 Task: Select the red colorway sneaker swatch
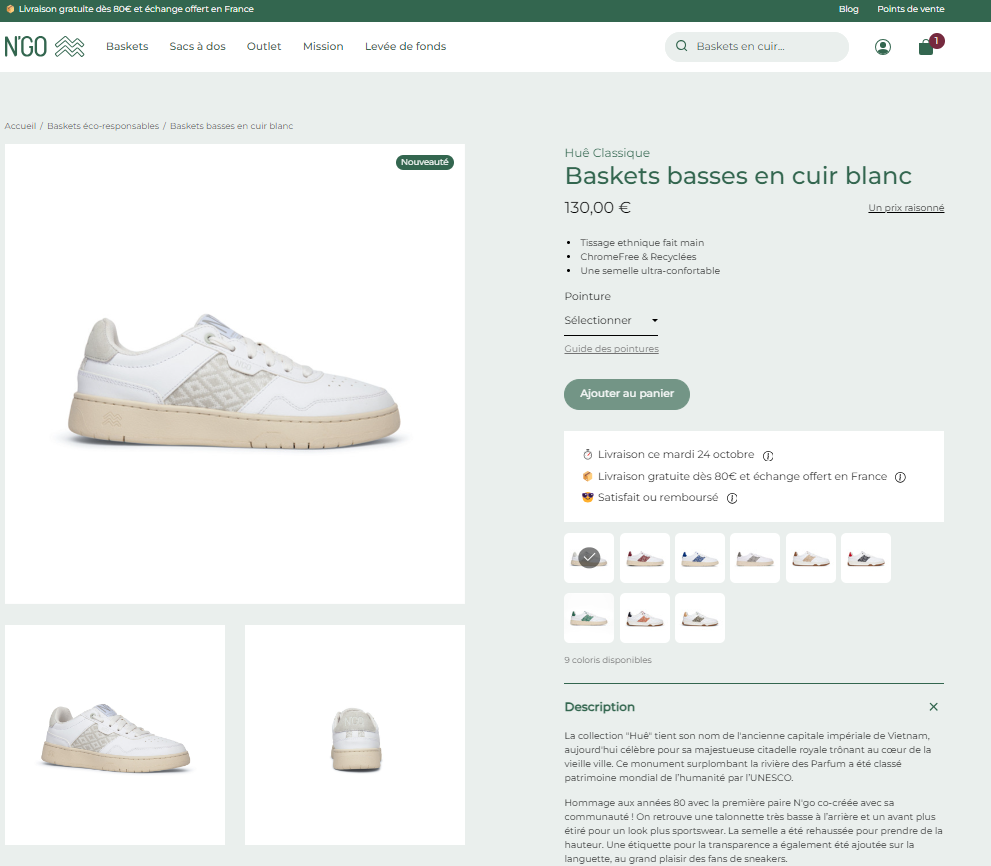tap(644, 558)
